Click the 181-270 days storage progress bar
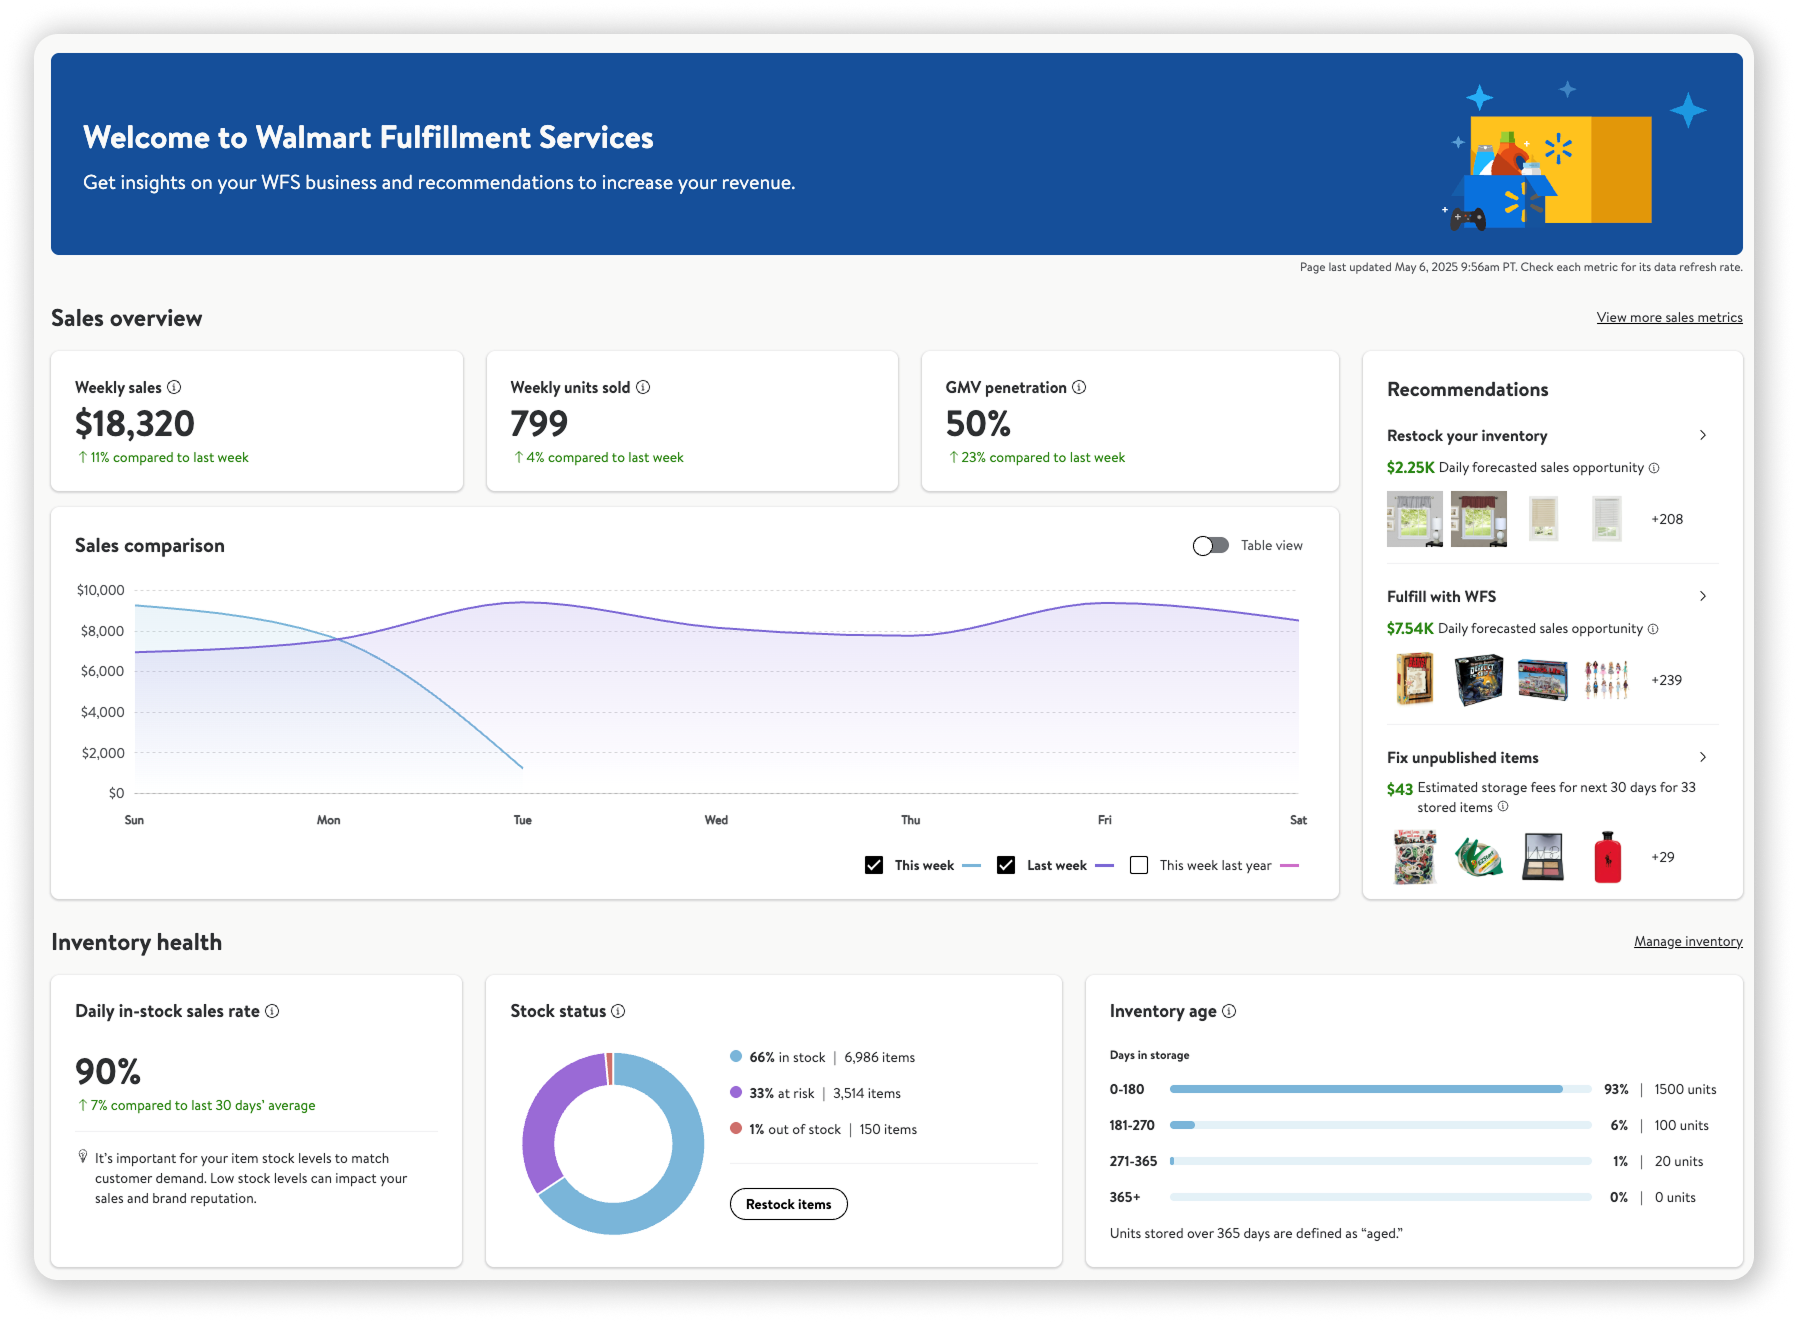Viewport: 1796px width, 1322px height. (x=1380, y=1125)
